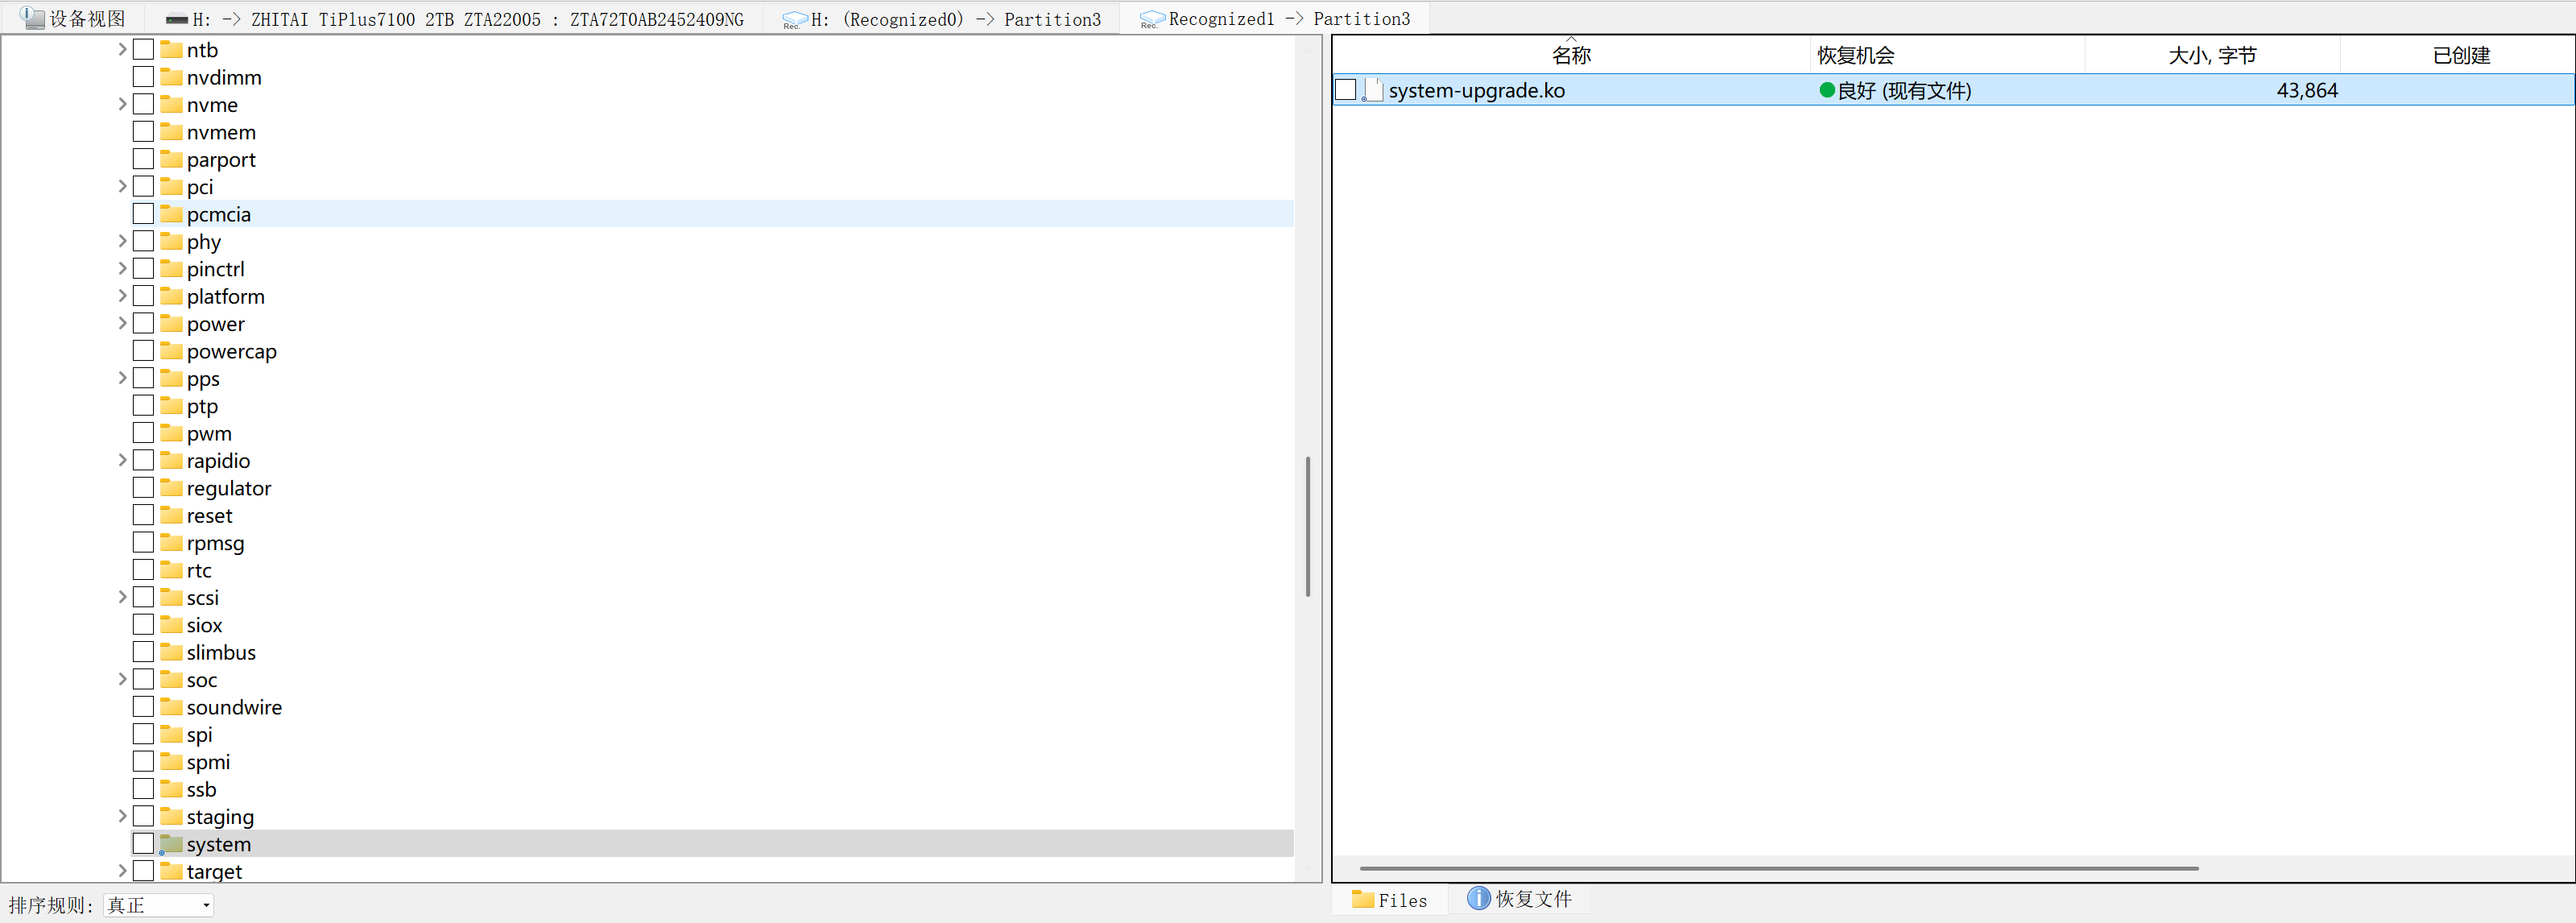Open the 排序规则 sort dropdown
2576x923 pixels.
pos(159,905)
